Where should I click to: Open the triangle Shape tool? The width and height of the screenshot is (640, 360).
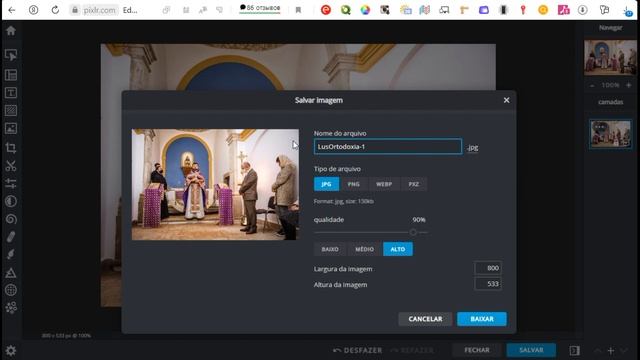(11, 272)
